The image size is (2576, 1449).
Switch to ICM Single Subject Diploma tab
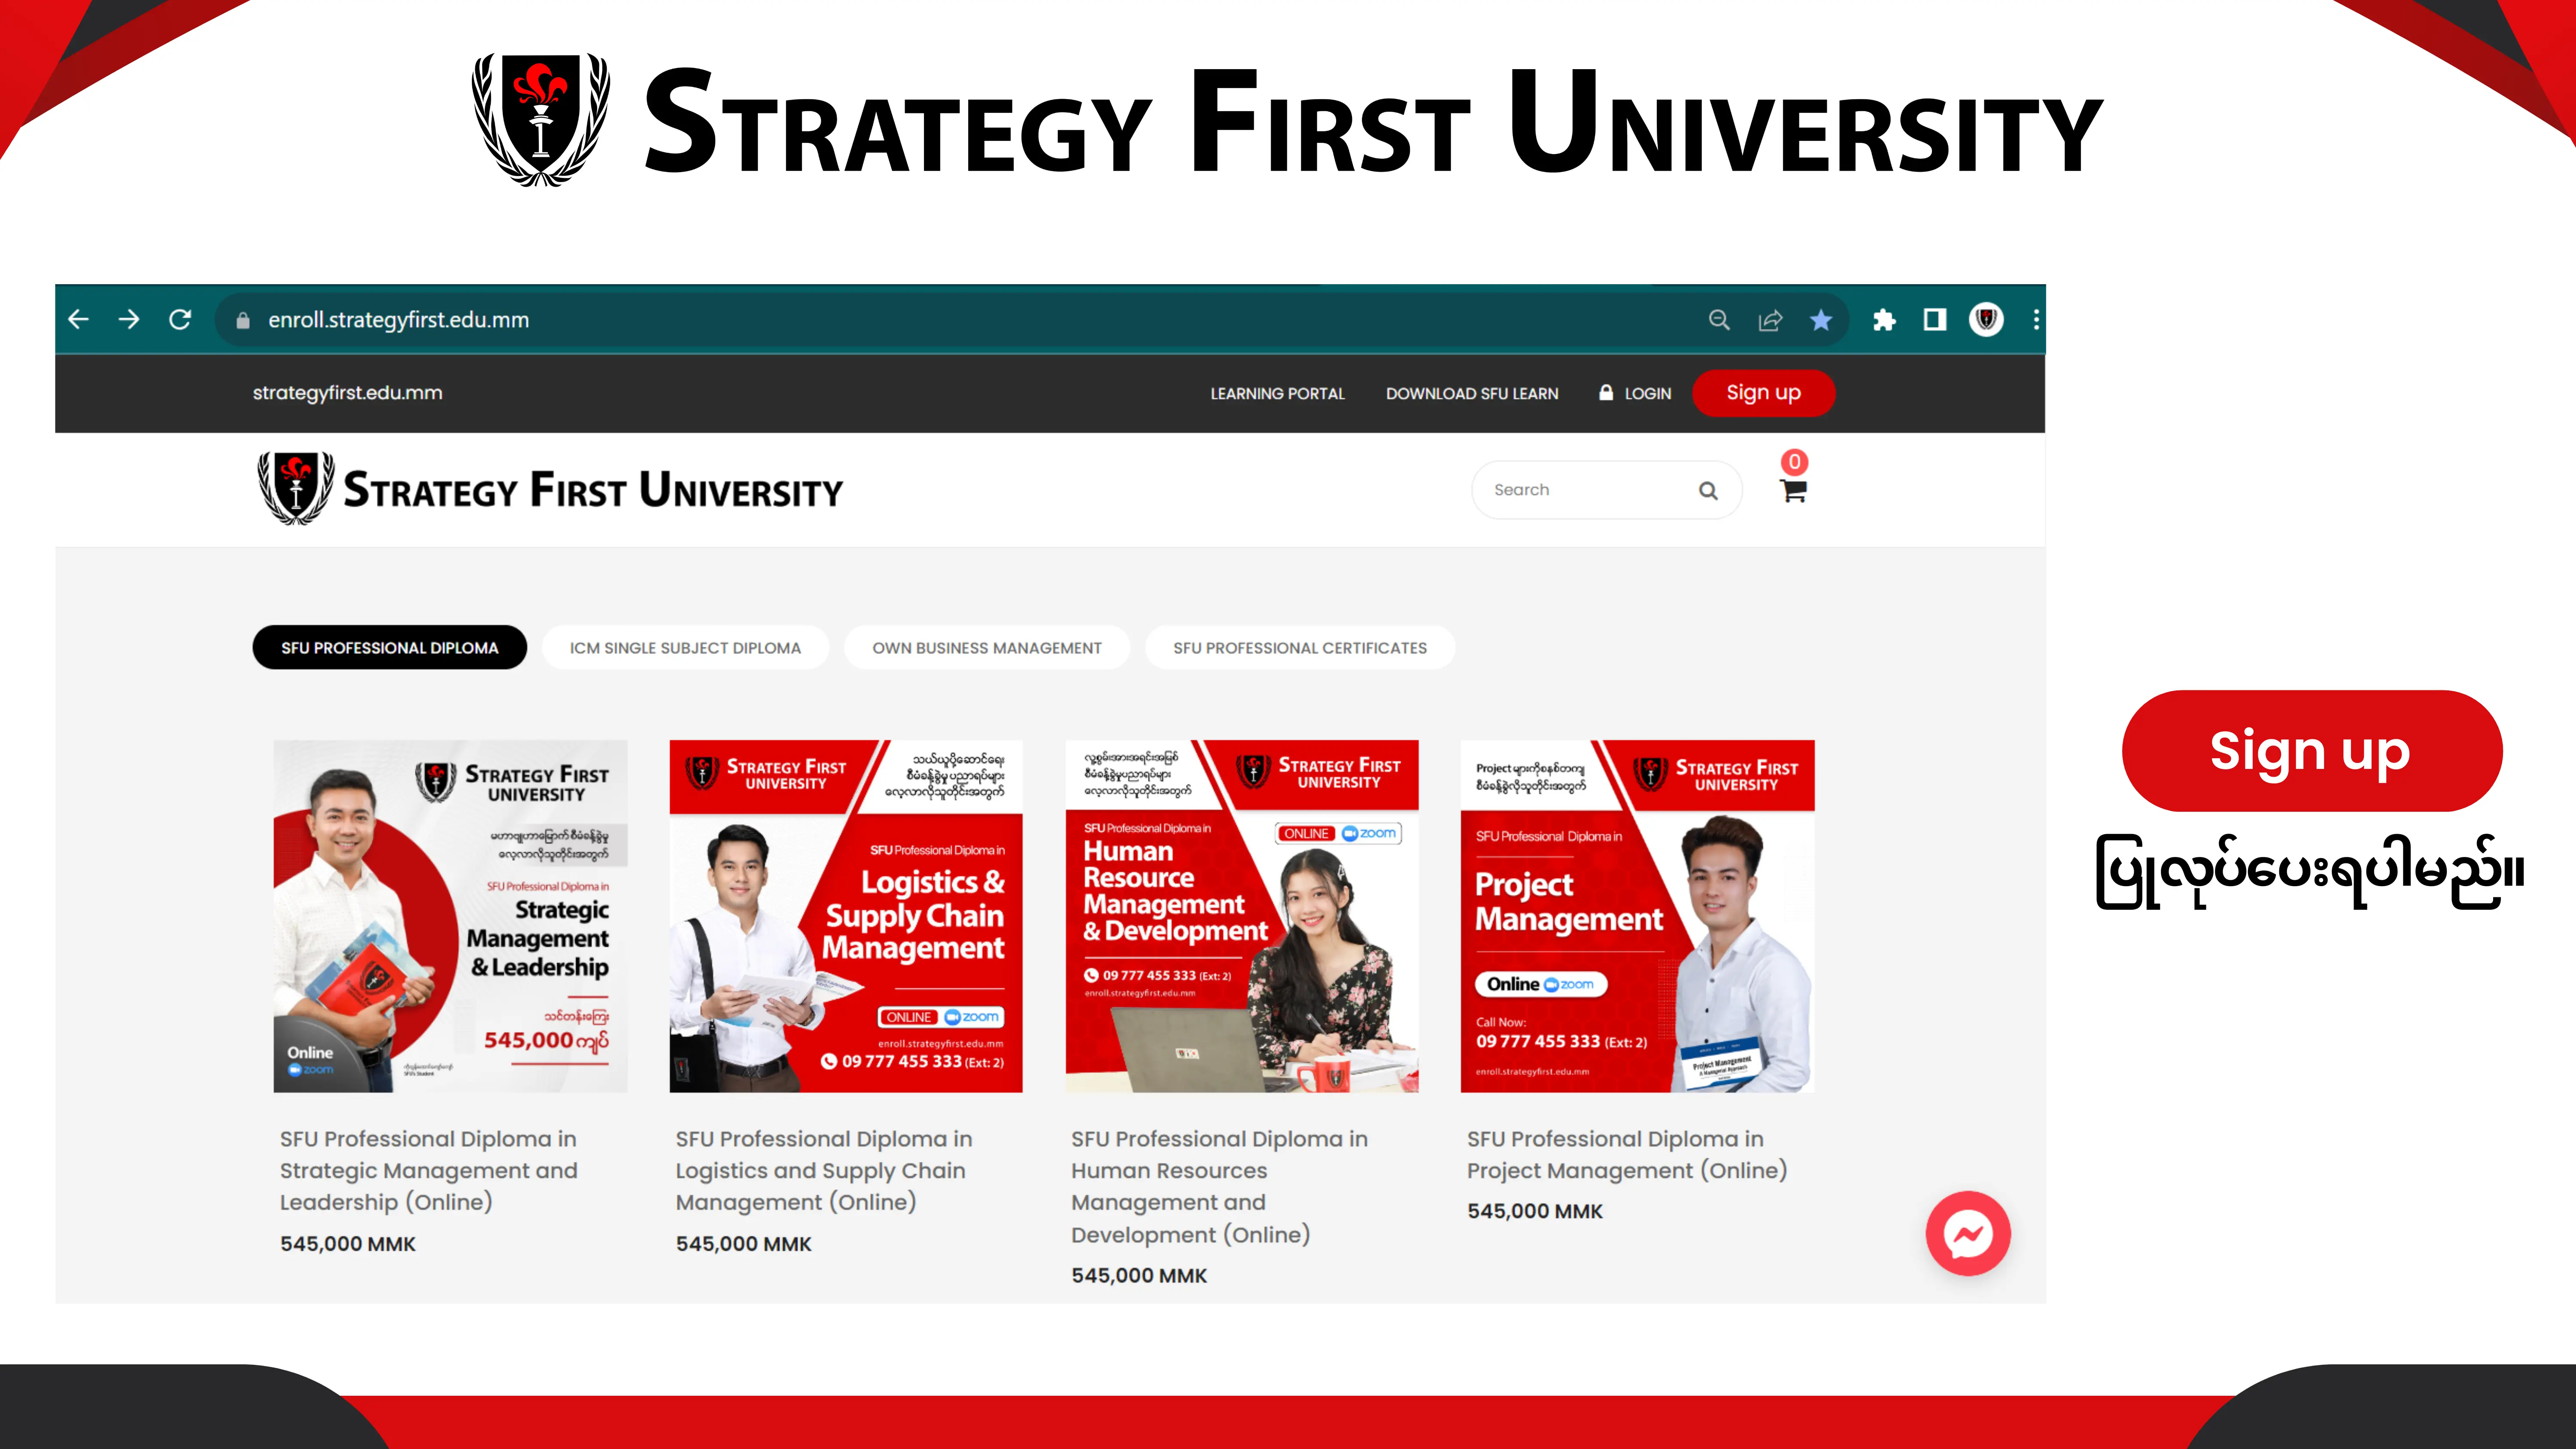tap(685, 648)
